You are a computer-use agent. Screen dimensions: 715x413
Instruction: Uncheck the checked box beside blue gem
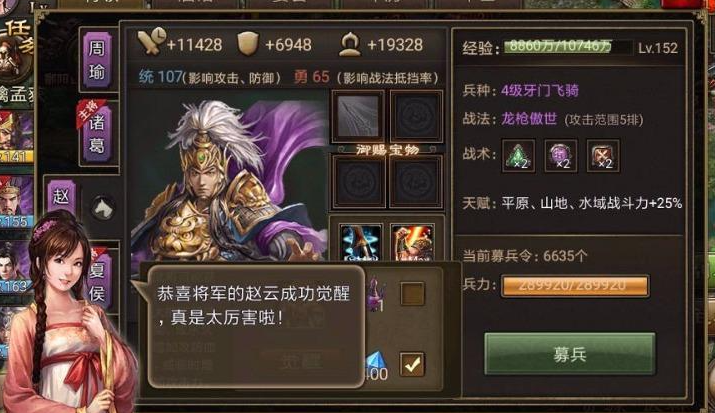click(412, 364)
